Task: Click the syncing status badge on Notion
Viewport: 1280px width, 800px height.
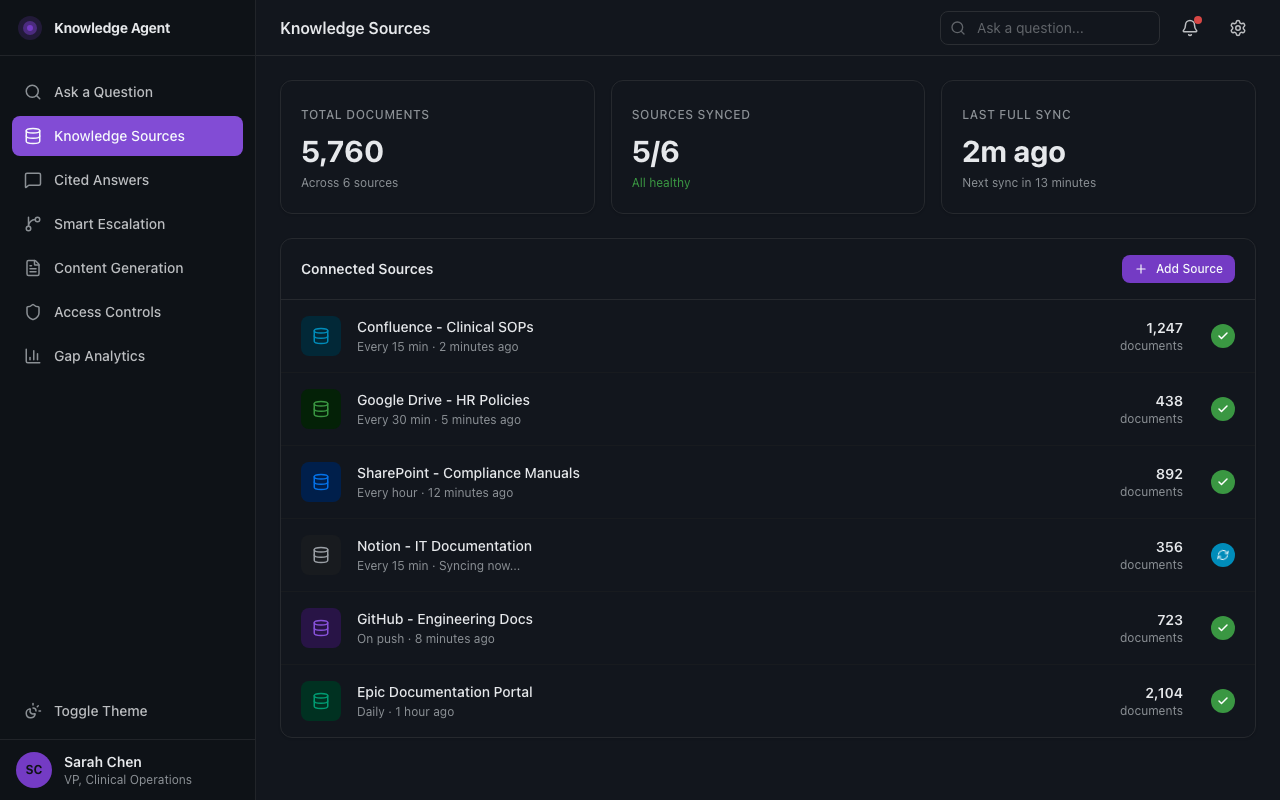Action: point(1222,555)
